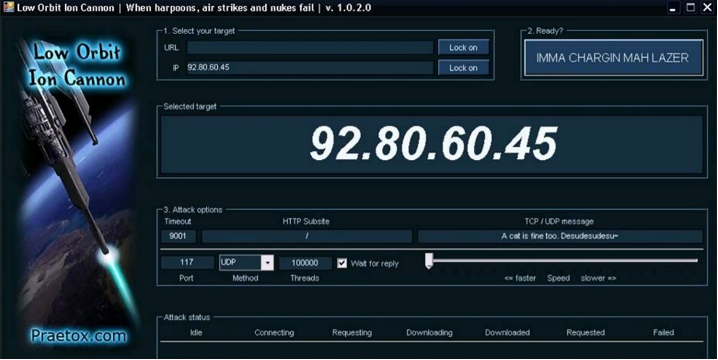Minimize the Low Orbit Ion Cannon window
The height and width of the screenshot is (360, 718).
(x=673, y=8)
